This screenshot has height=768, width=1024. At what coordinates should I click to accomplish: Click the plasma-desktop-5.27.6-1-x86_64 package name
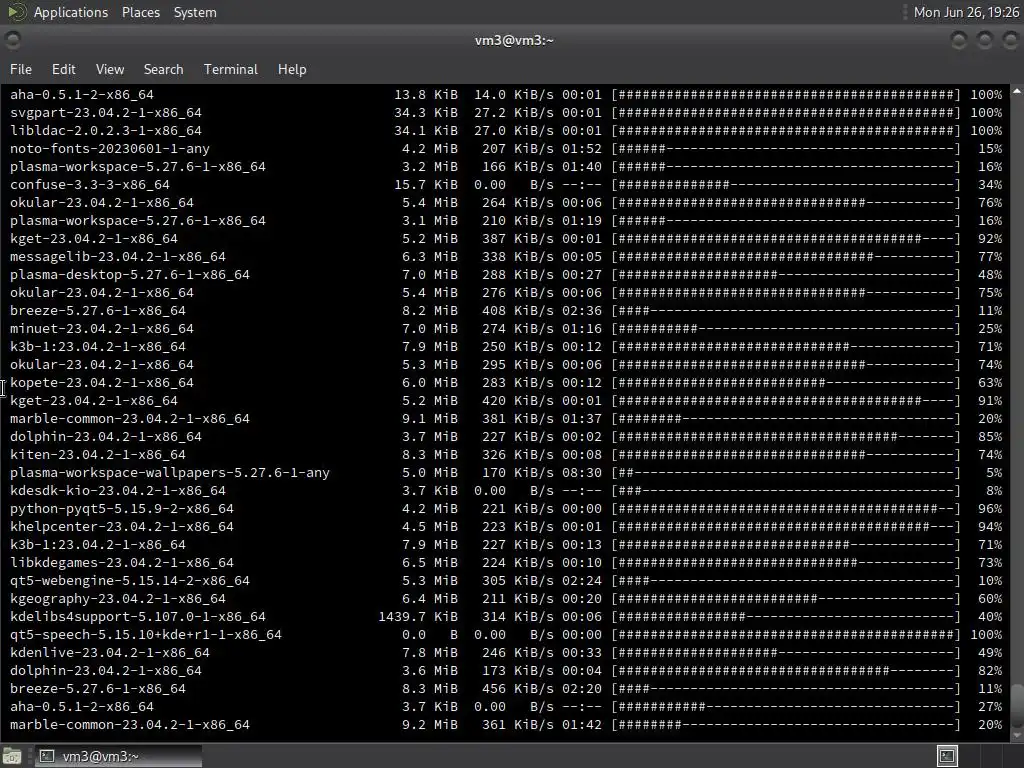[x=130, y=274]
